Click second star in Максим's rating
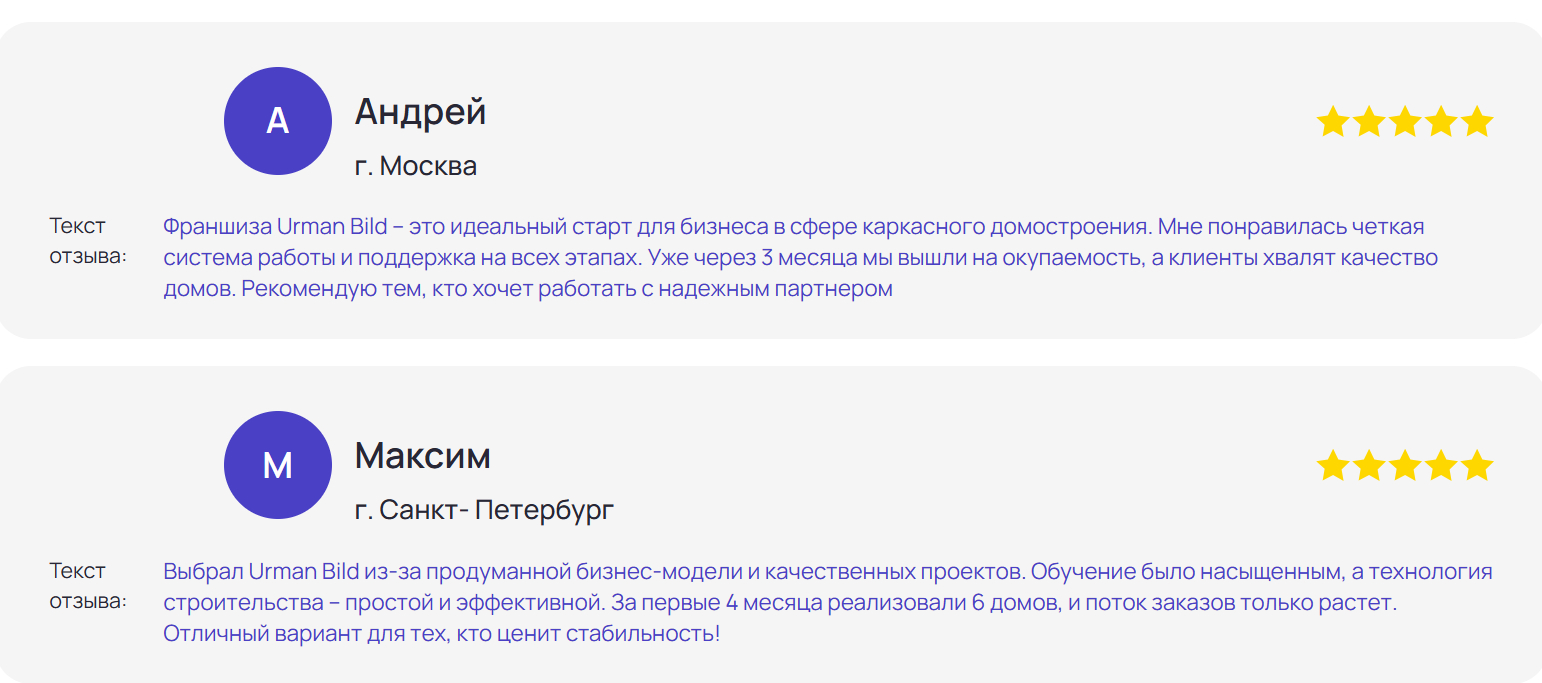Viewport: 1542px width, 683px height. point(1369,466)
